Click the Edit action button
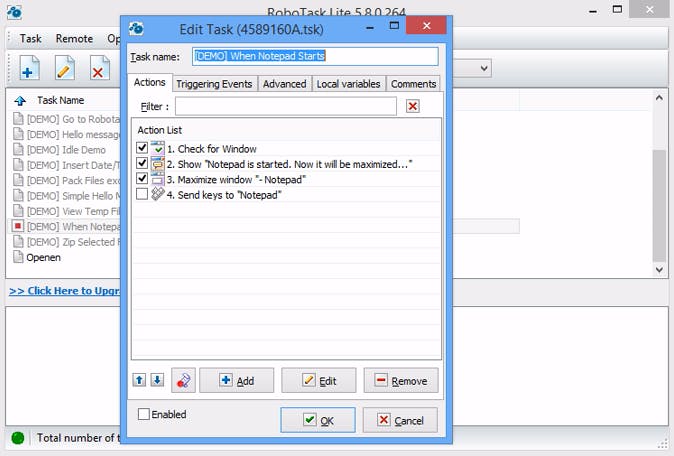 tap(319, 380)
